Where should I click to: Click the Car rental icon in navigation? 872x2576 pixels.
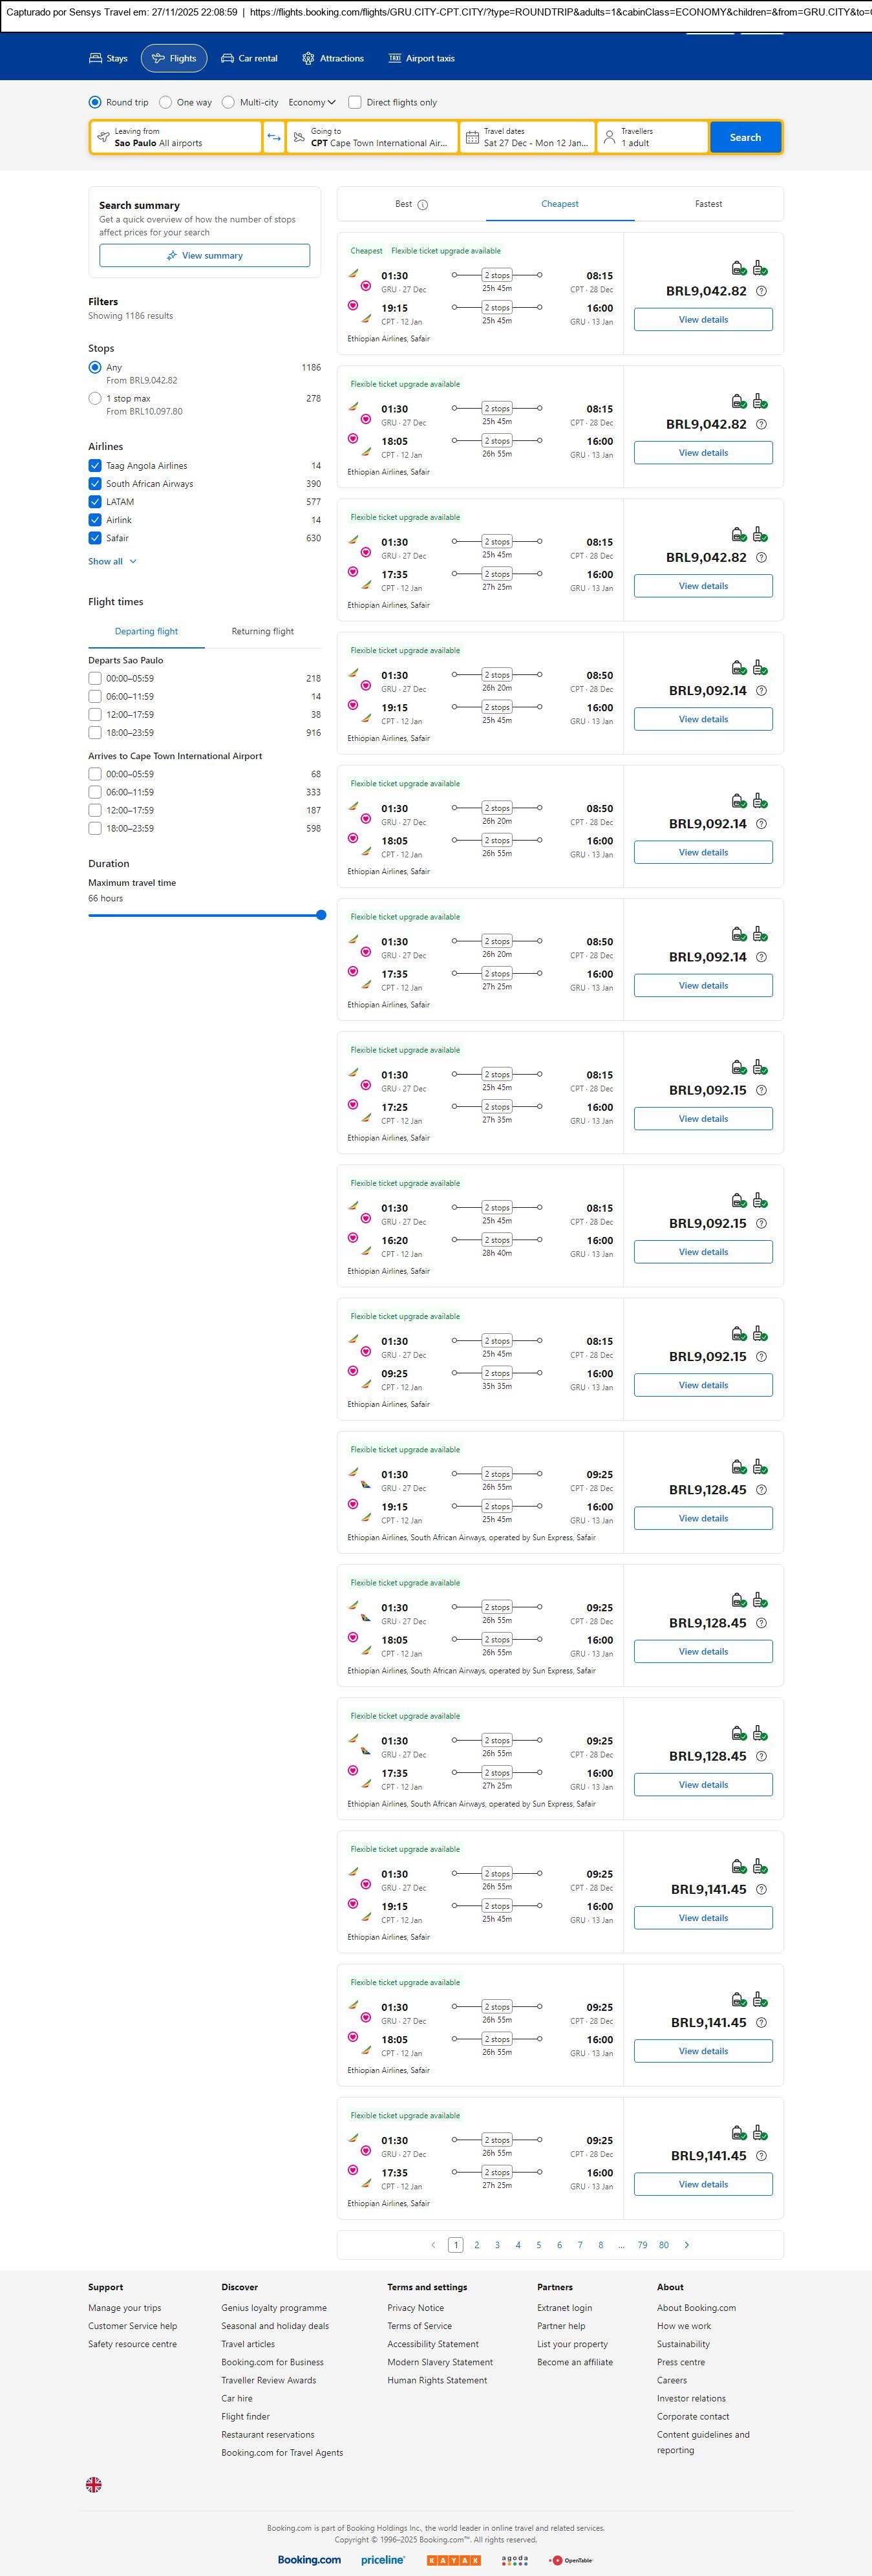click(228, 59)
